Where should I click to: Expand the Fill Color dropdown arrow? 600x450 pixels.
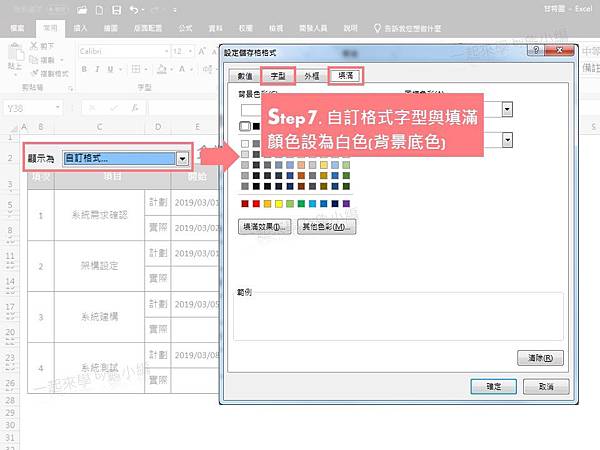coord(171,69)
